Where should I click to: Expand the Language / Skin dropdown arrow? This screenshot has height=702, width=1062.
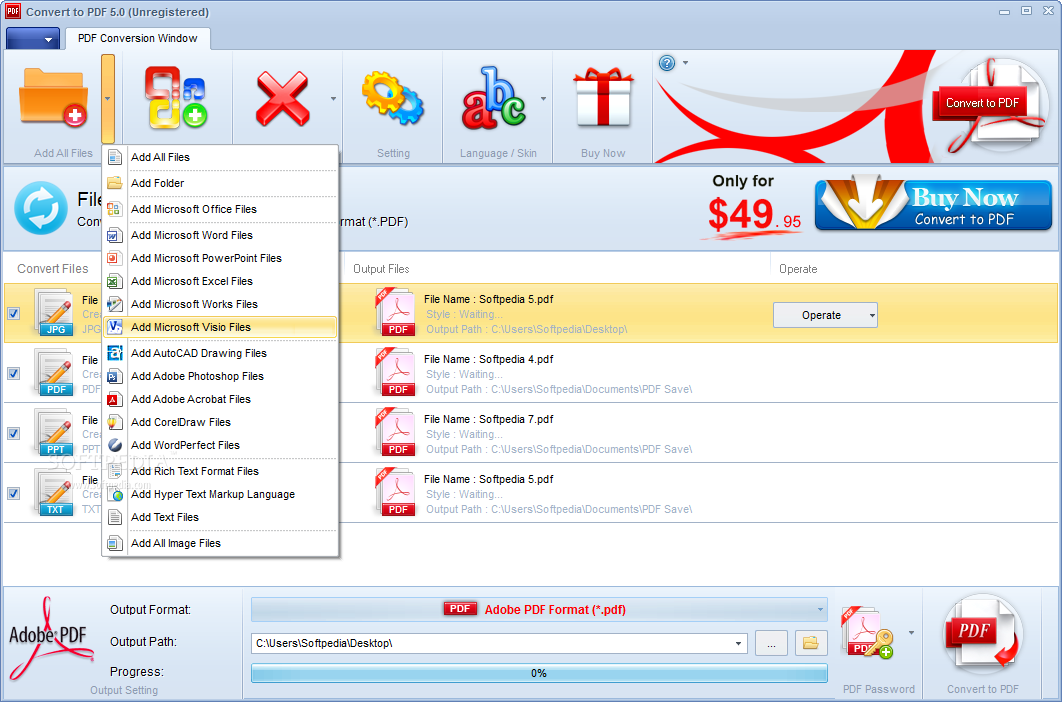(x=543, y=99)
